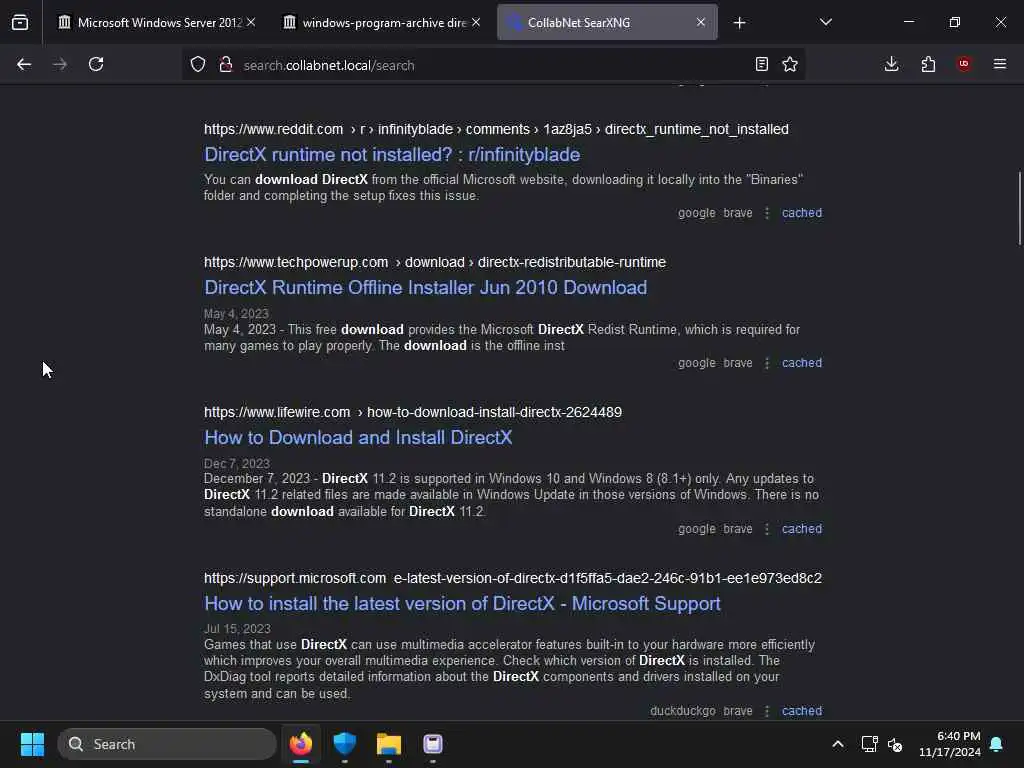Open Firefox View recent browsing icon

point(20,22)
